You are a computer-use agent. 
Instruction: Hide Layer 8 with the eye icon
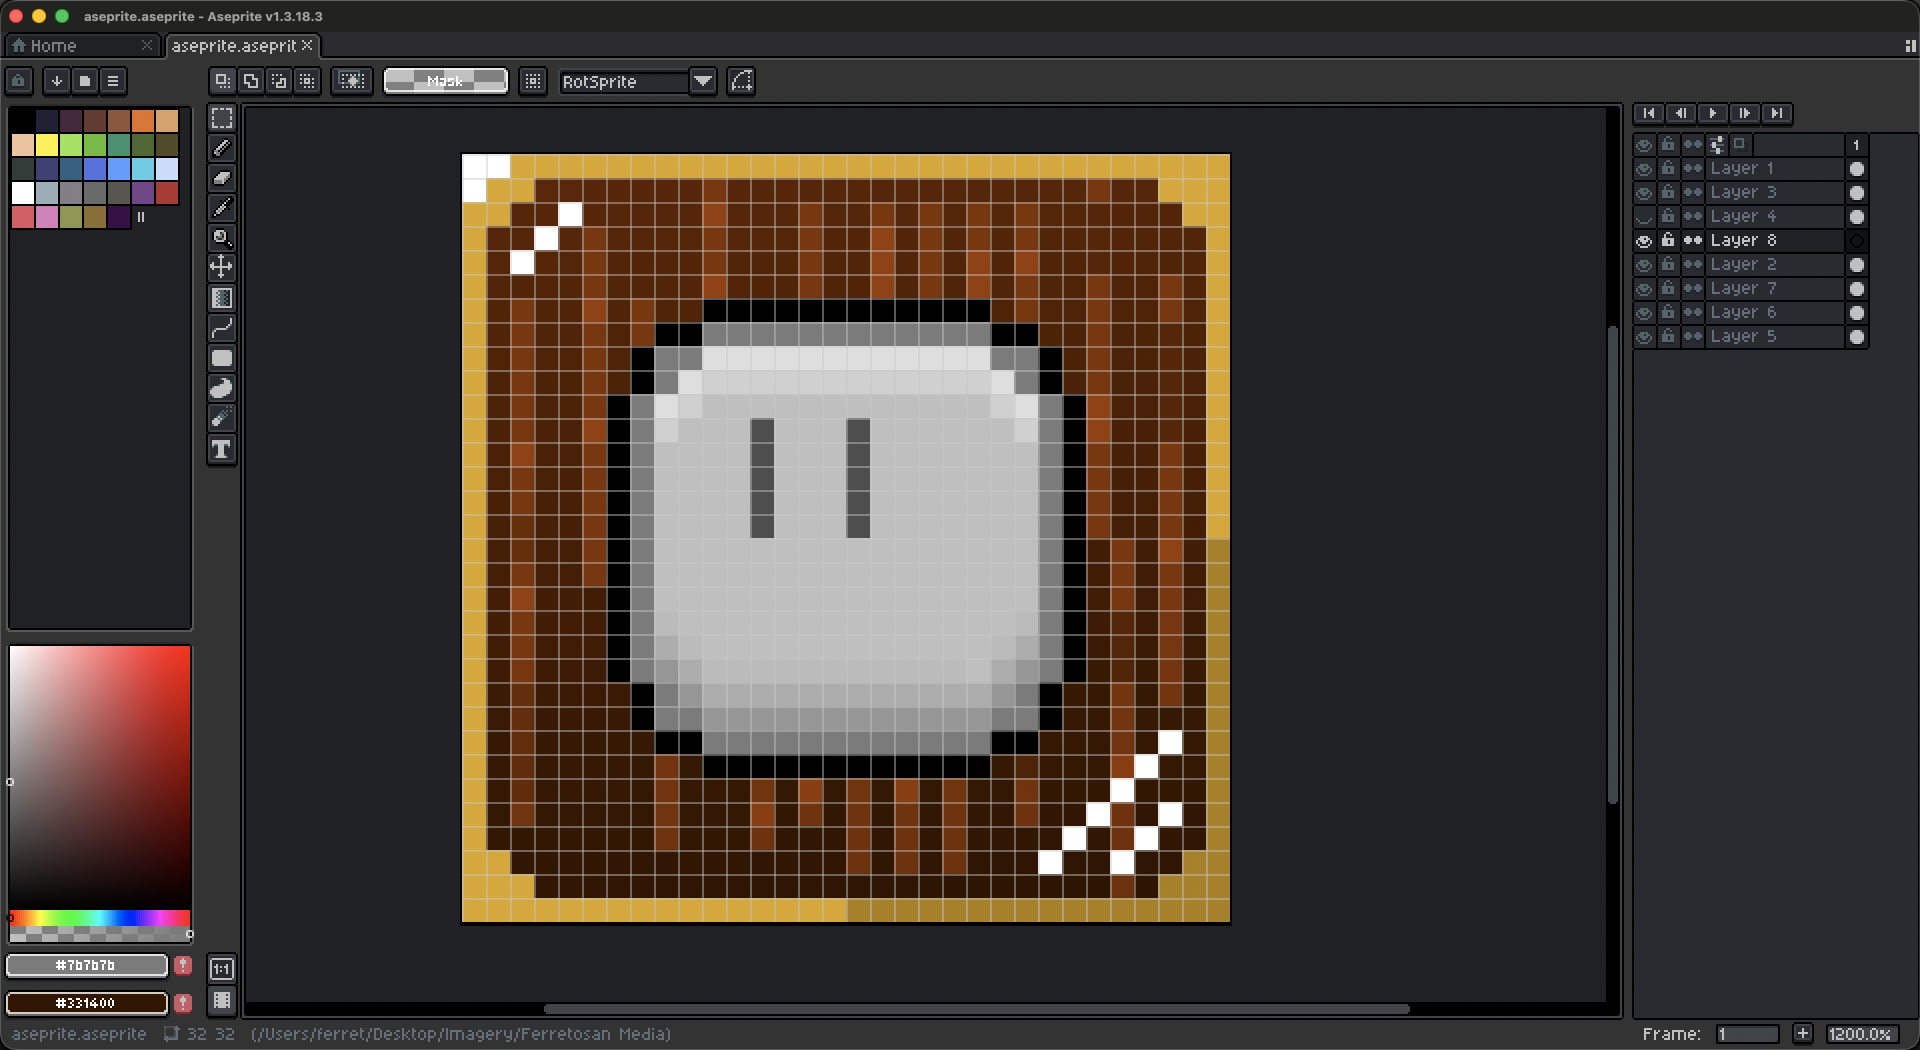pos(1644,241)
